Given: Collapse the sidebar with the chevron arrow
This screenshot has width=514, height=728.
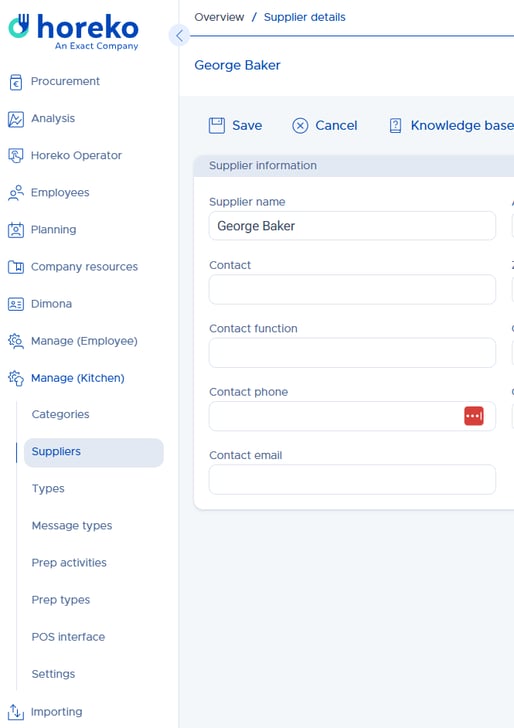Looking at the screenshot, I should (x=179, y=36).
